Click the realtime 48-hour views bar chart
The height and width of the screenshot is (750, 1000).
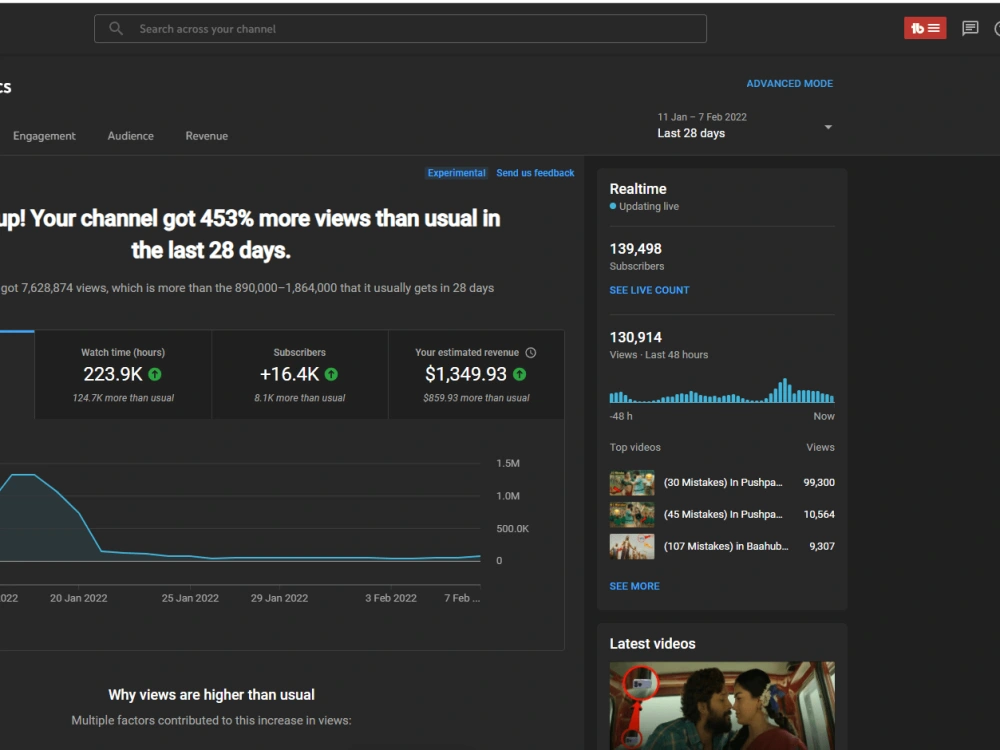[722, 390]
